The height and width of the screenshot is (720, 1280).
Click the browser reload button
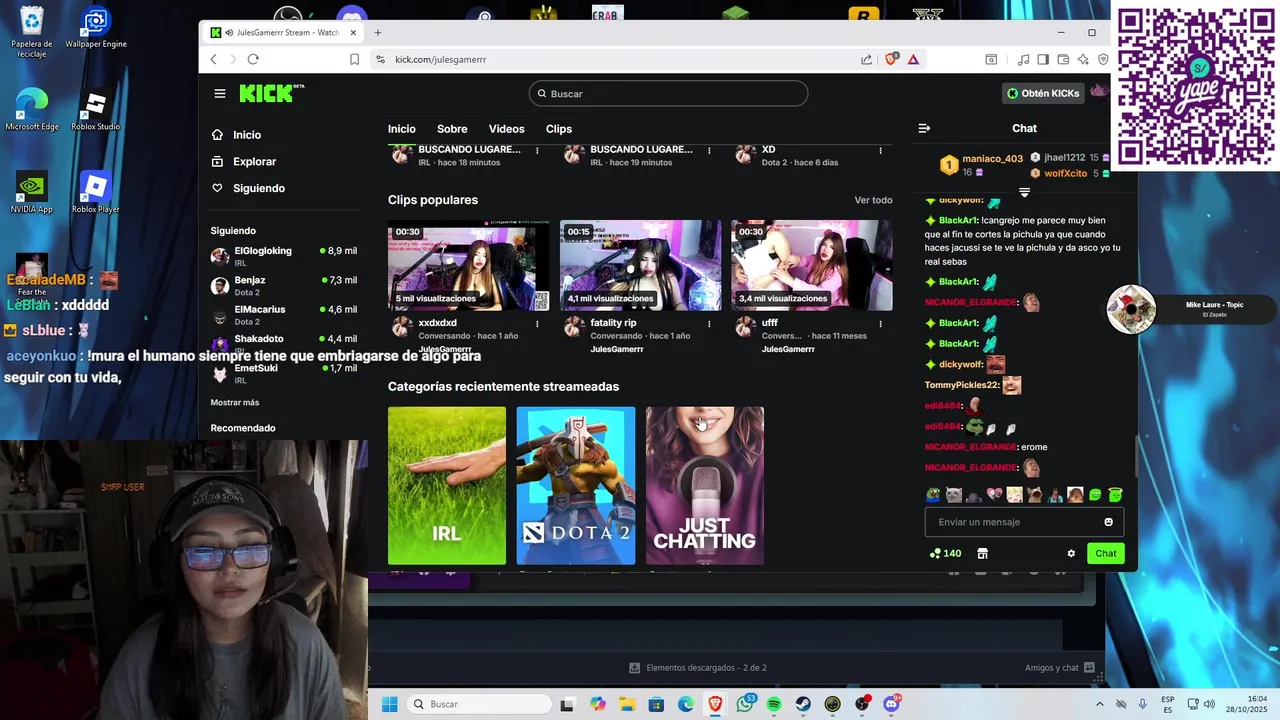253,59
